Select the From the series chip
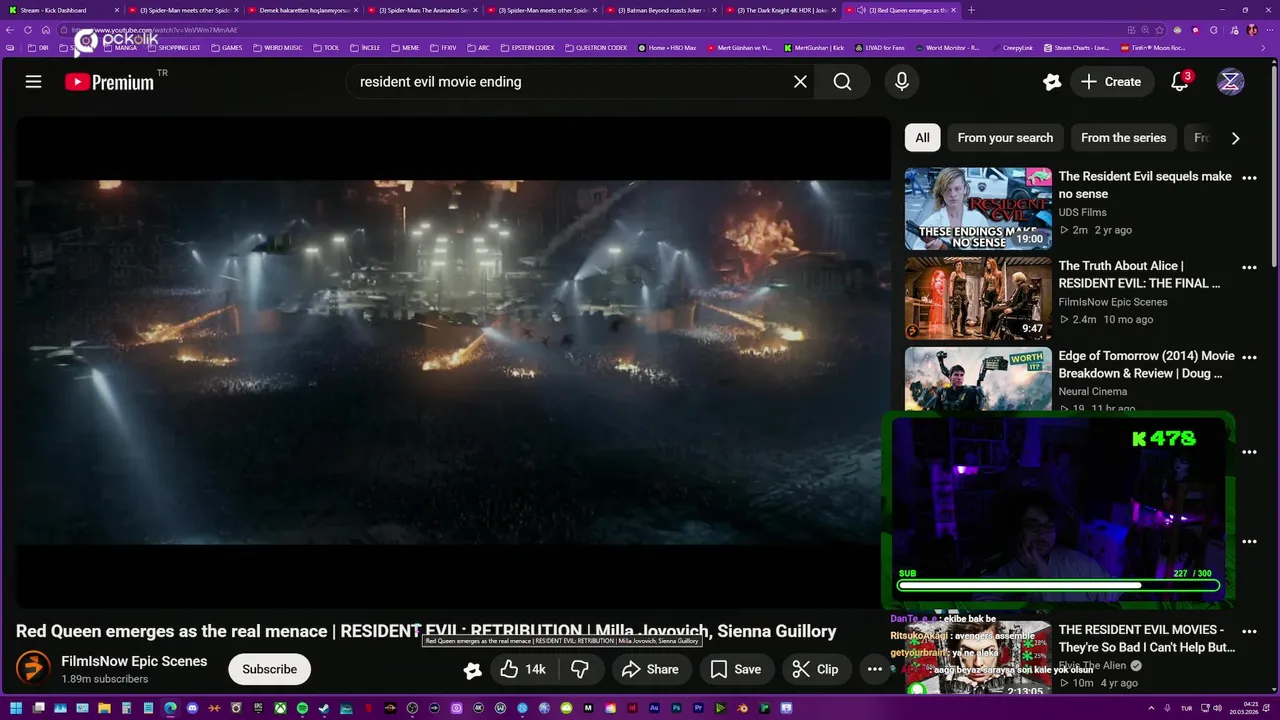 [x=1123, y=138]
